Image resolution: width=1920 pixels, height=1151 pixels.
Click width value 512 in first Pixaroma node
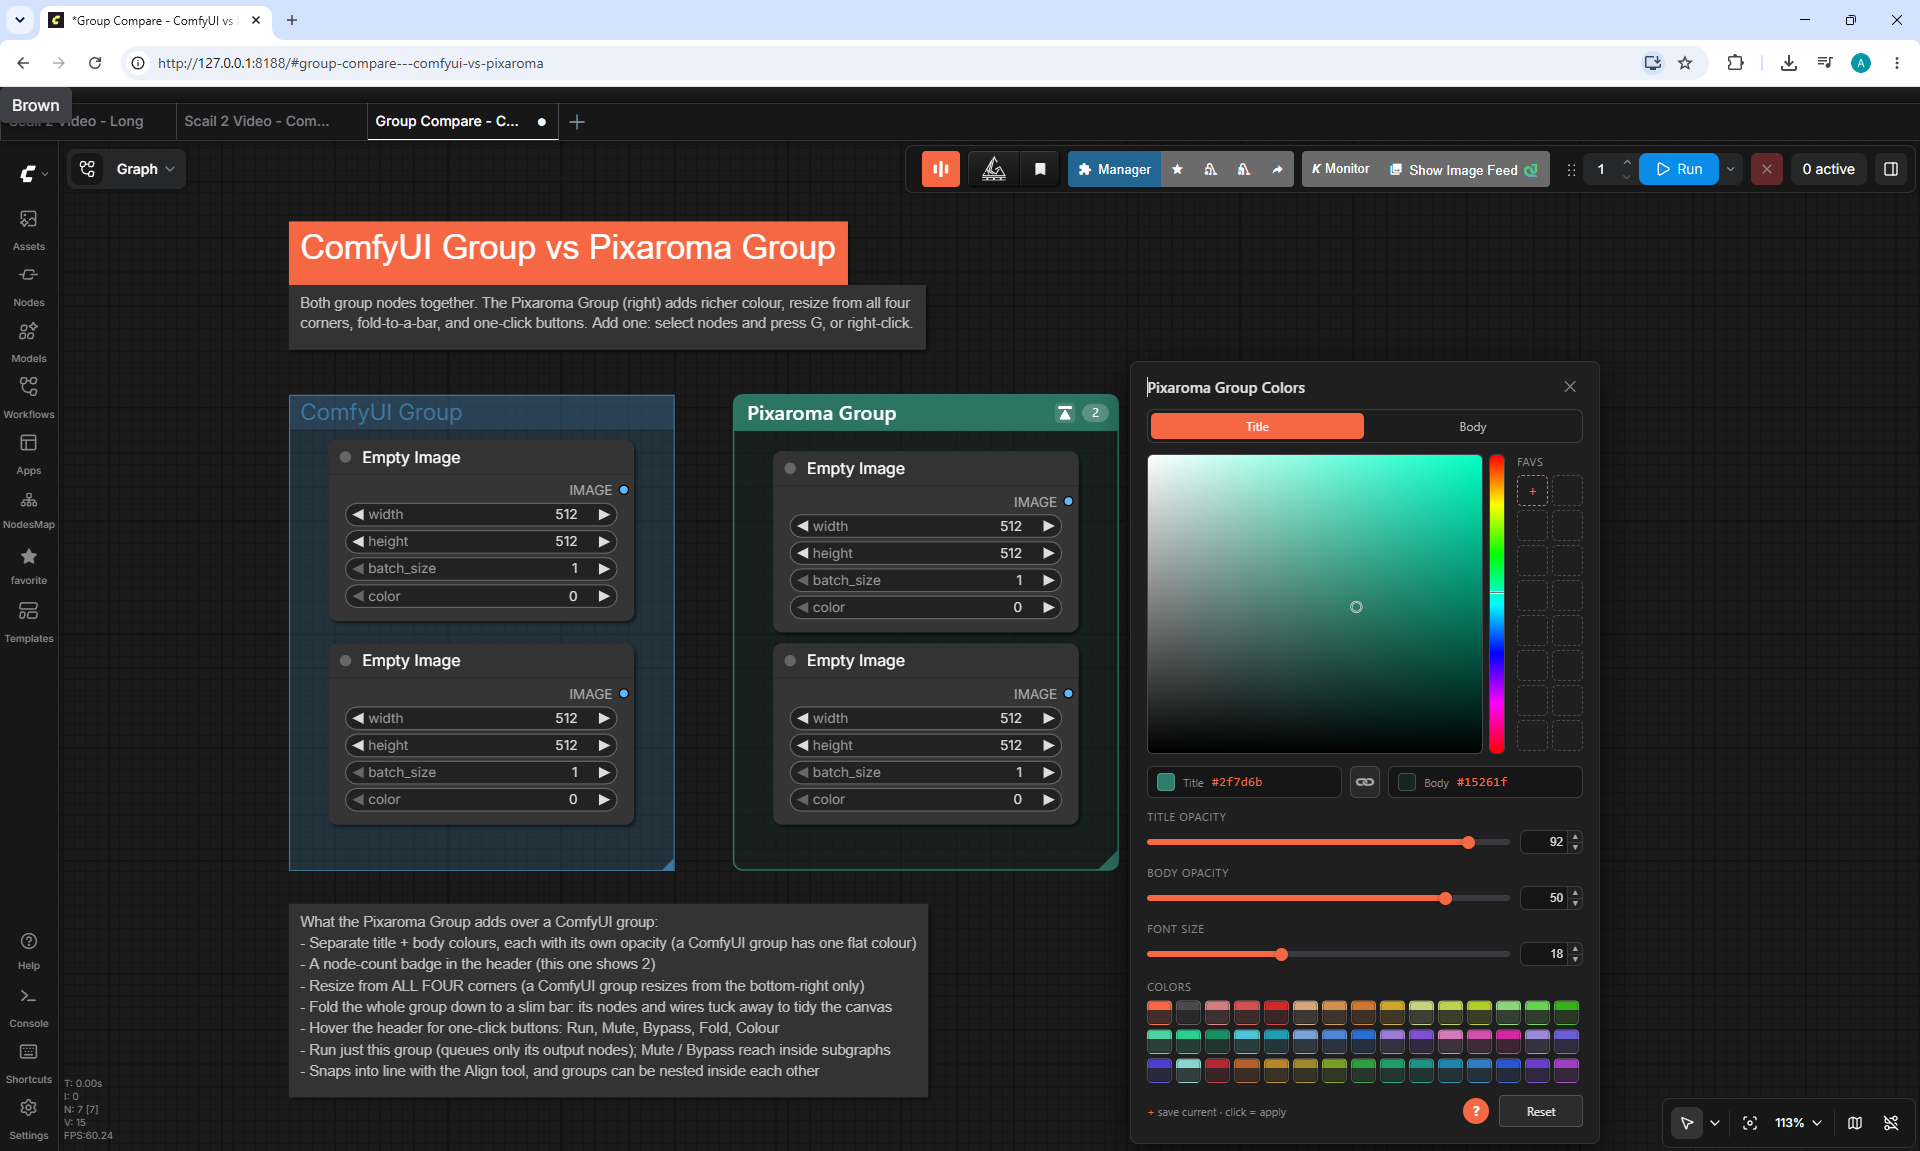coord(1011,526)
